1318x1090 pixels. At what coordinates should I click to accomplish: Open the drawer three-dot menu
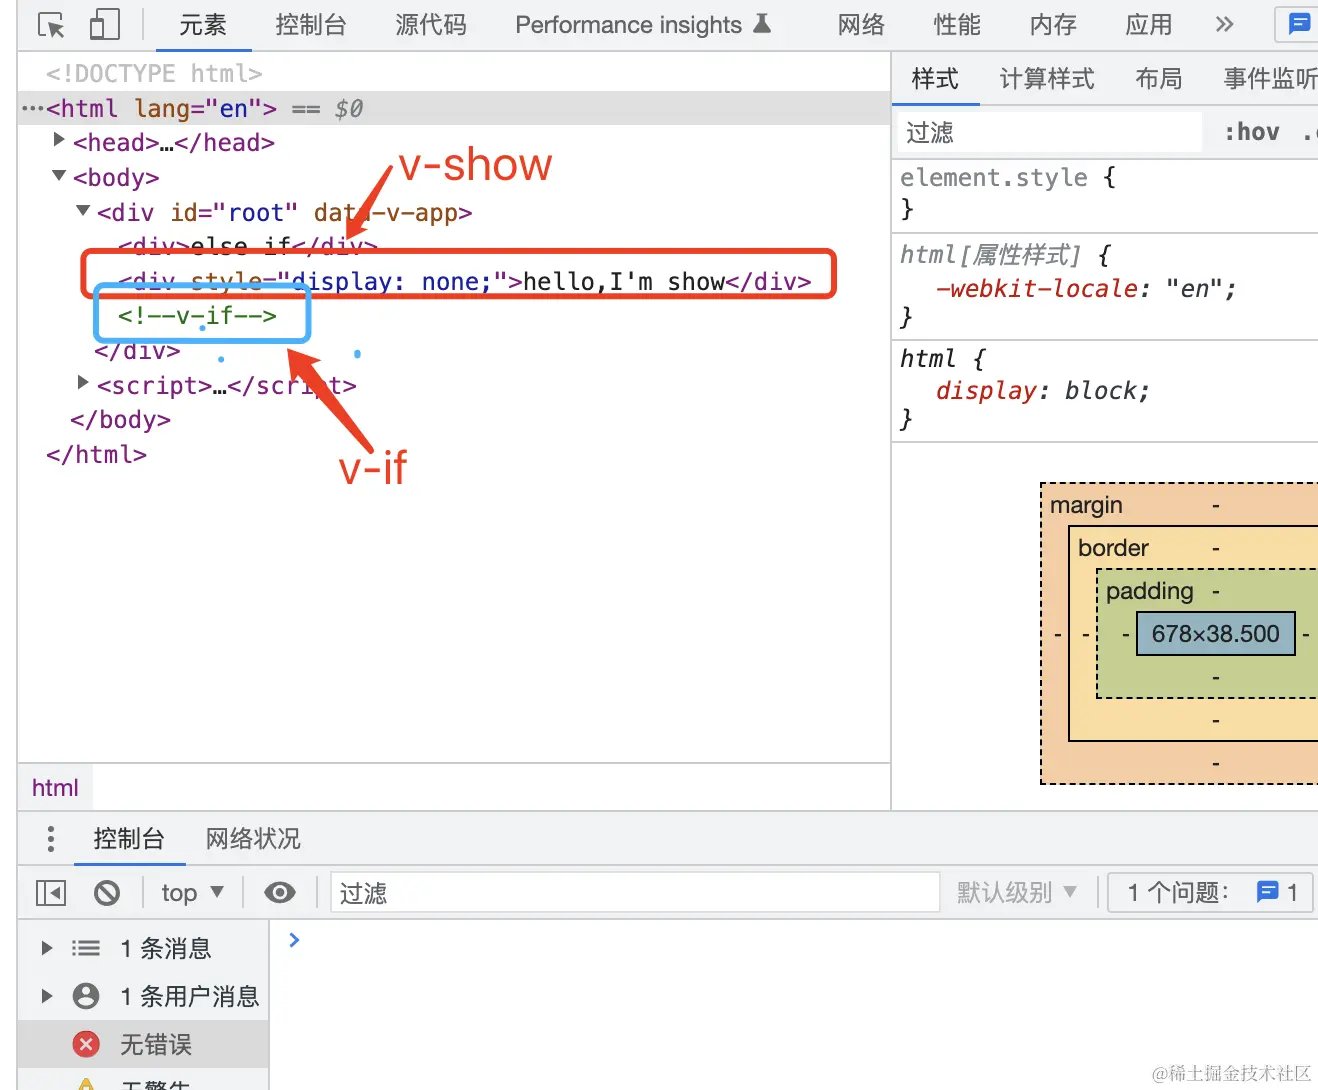51,839
